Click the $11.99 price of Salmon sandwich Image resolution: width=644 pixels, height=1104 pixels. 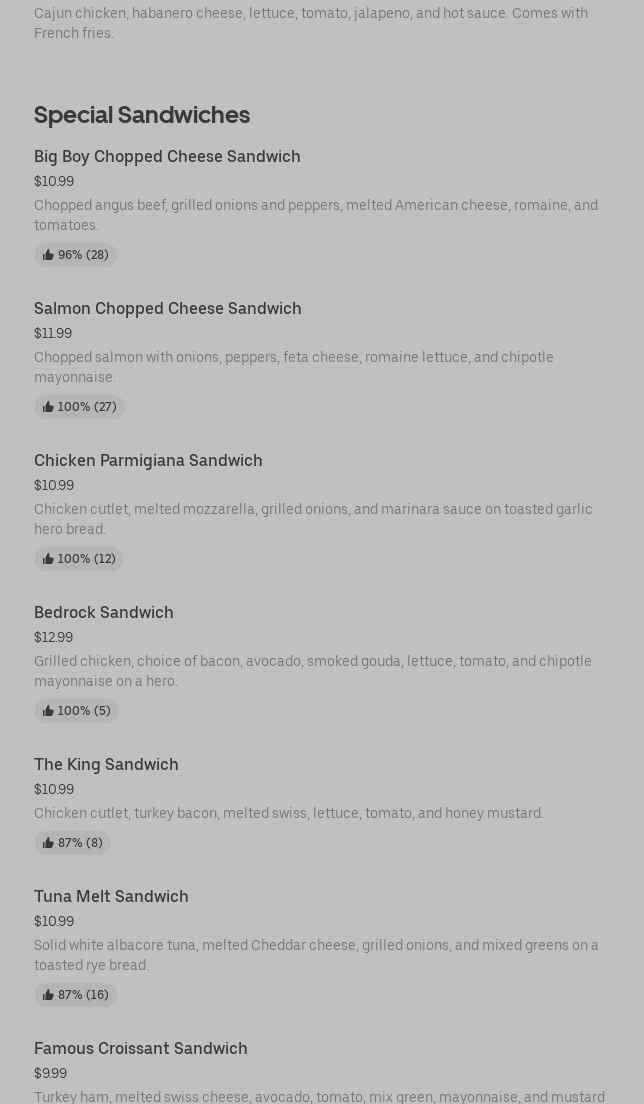[x=53, y=333]
